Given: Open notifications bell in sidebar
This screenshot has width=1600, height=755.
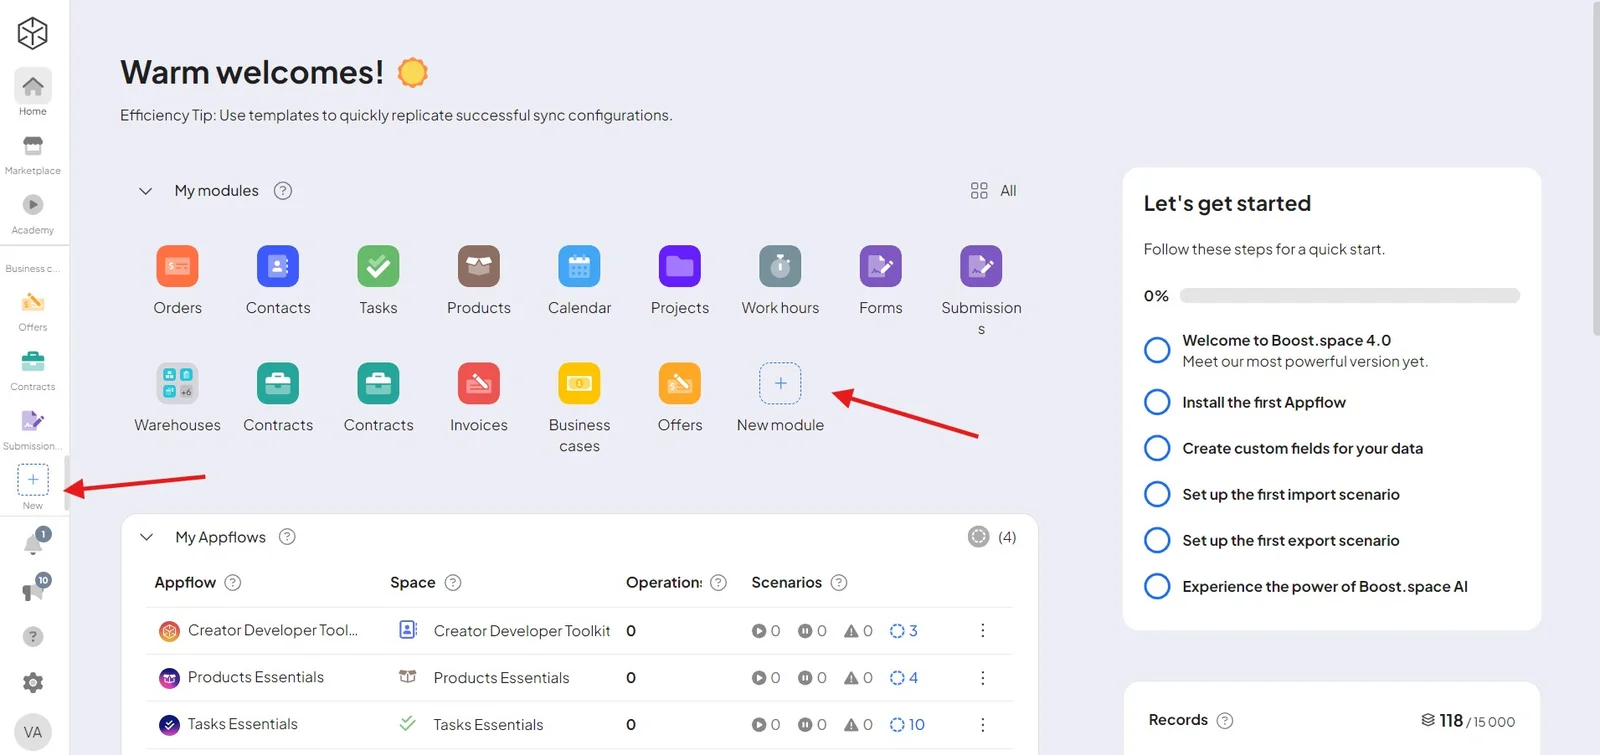Looking at the screenshot, I should (x=34, y=543).
